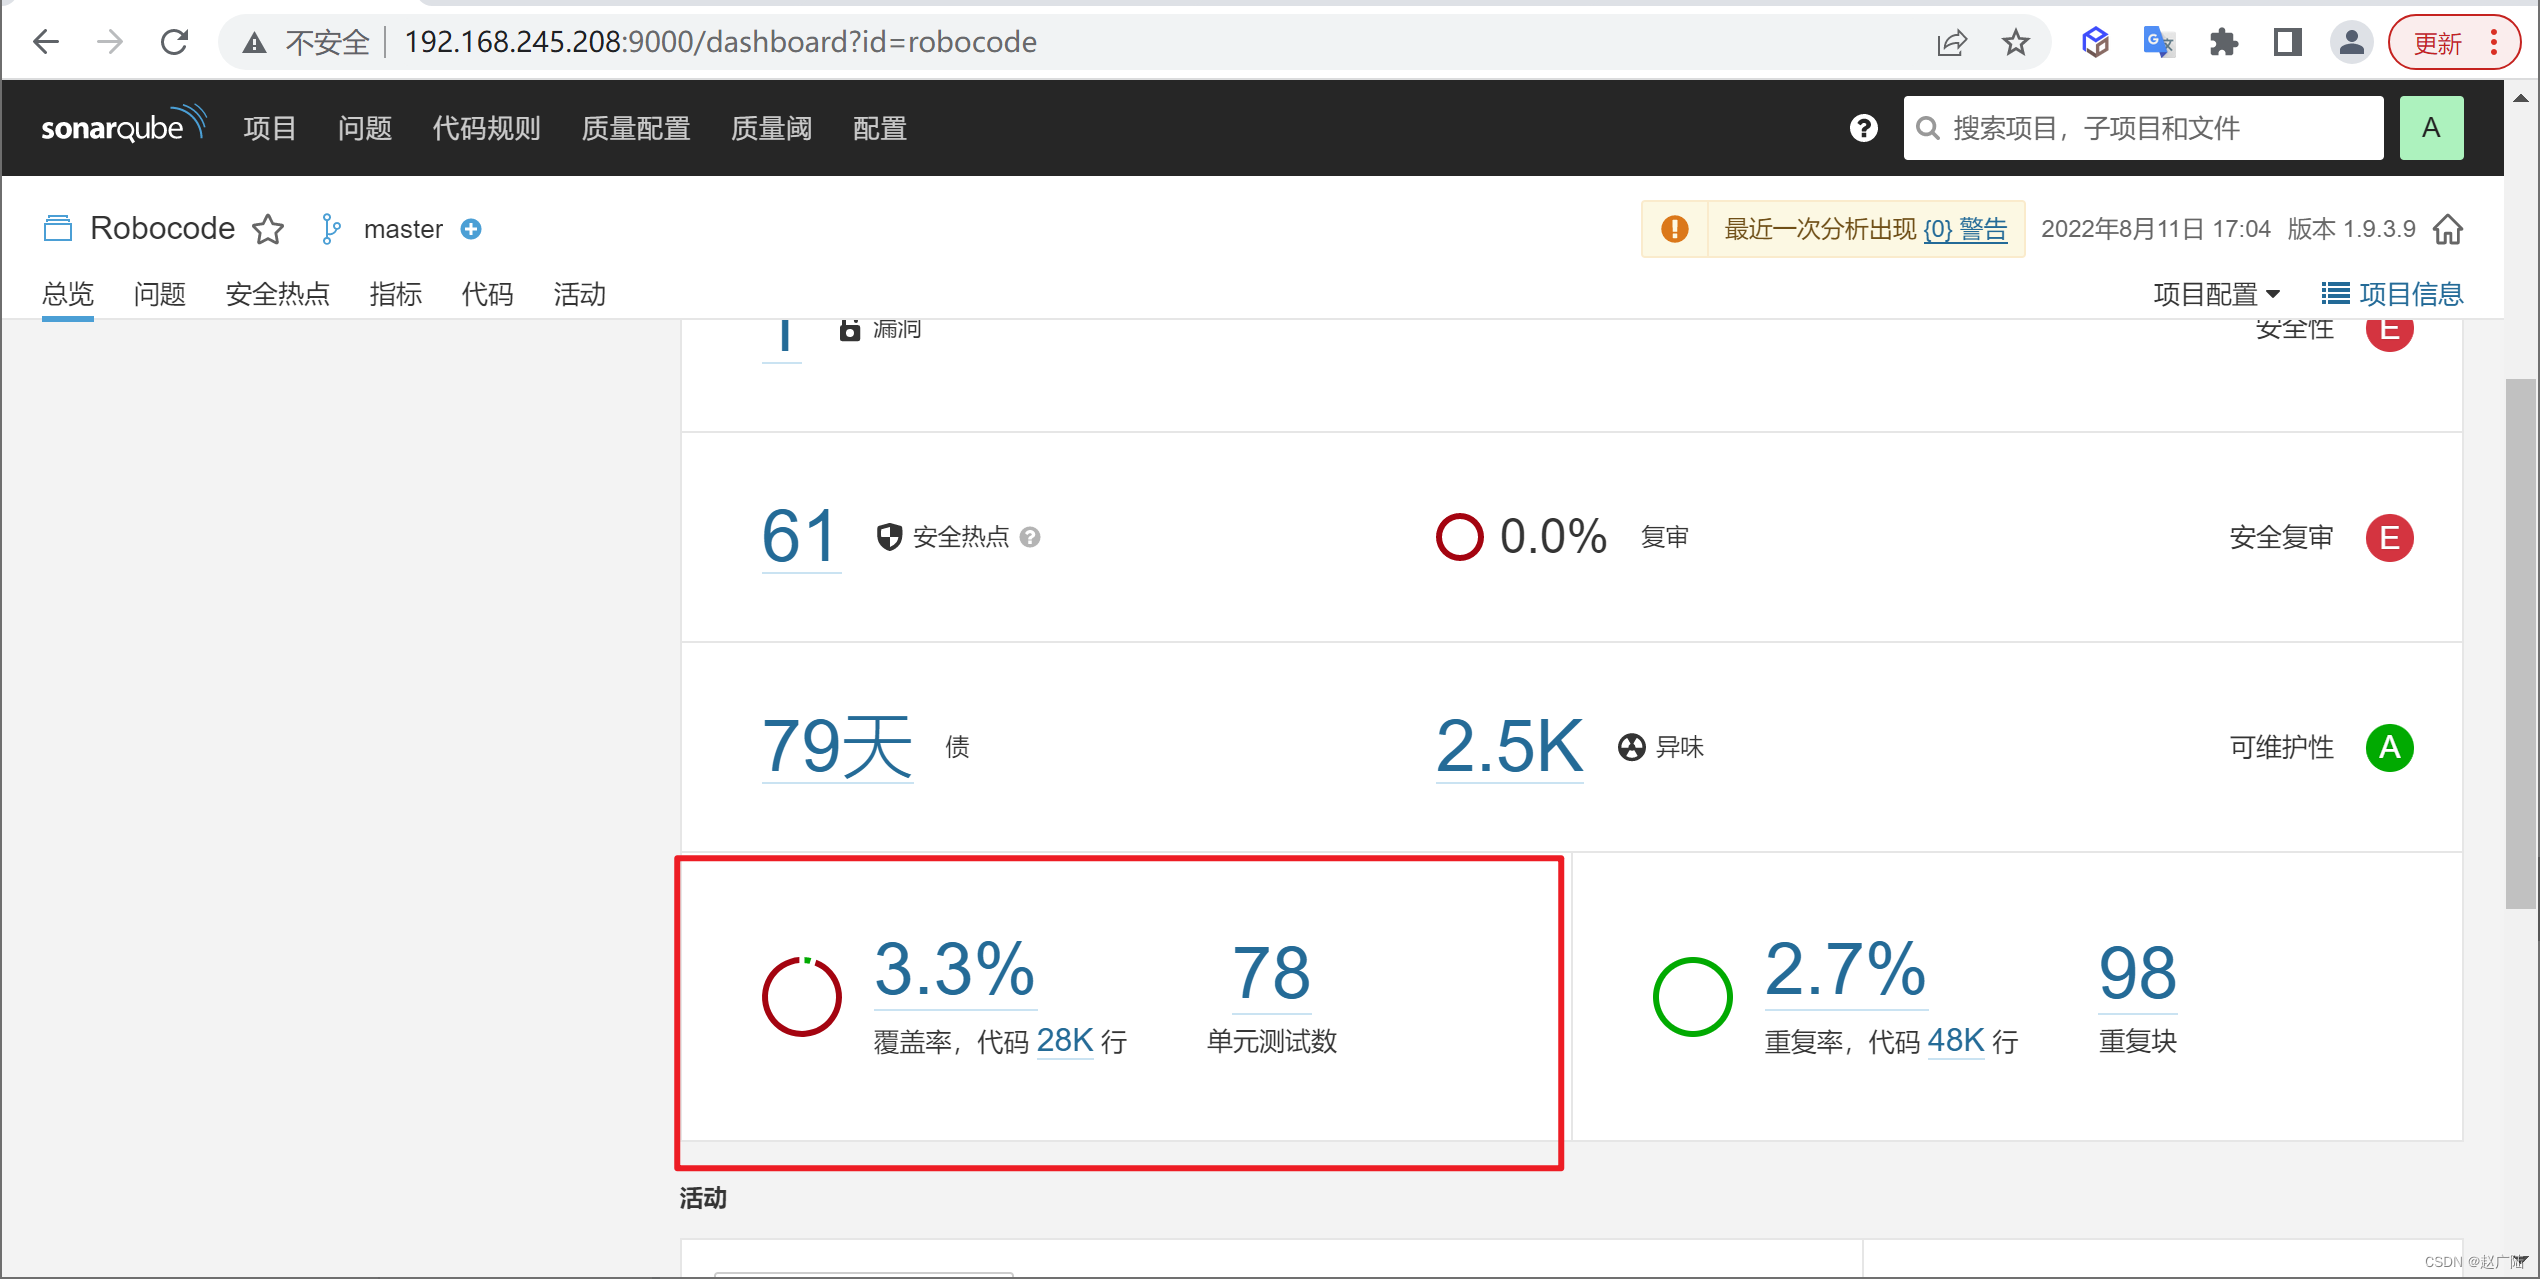The image size is (2540, 1279).
Task: Open the blue cube extension icon
Action: [2096, 43]
